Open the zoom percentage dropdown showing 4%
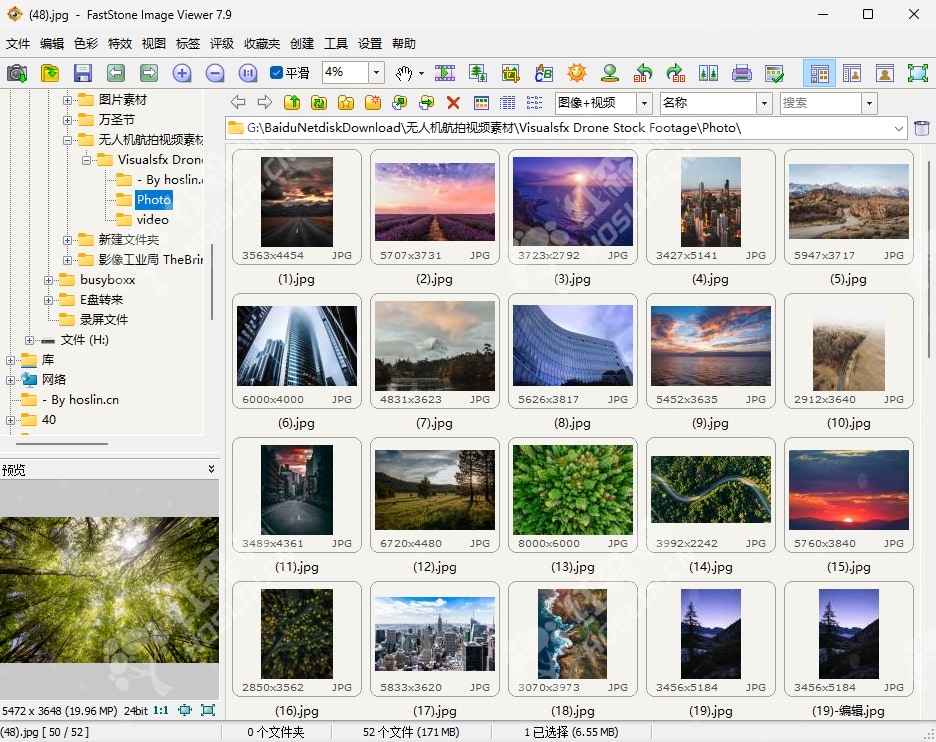Screen dimensions: 936x742 point(377,73)
